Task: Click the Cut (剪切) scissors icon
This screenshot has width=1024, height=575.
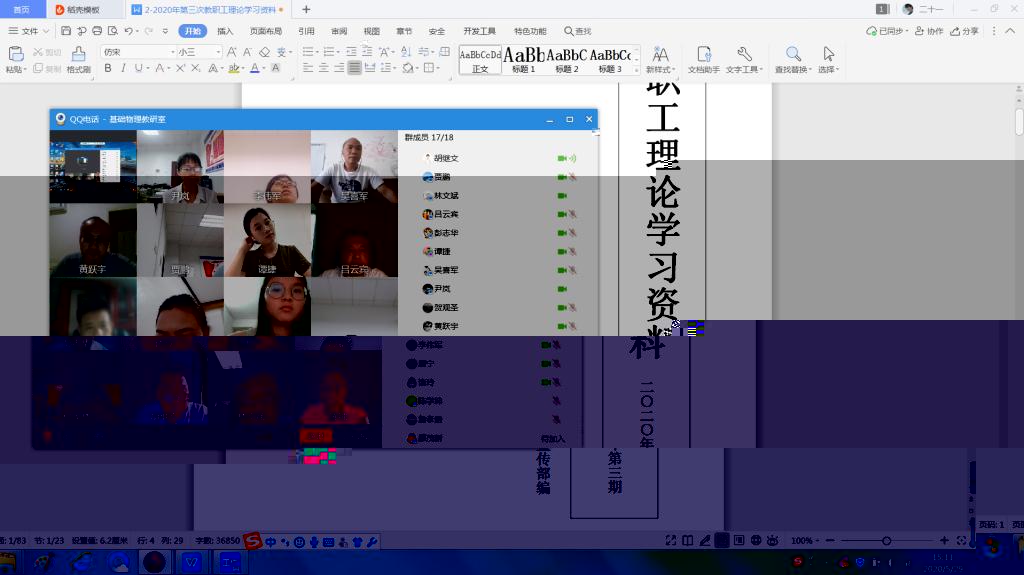Action: (x=38, y=52)
